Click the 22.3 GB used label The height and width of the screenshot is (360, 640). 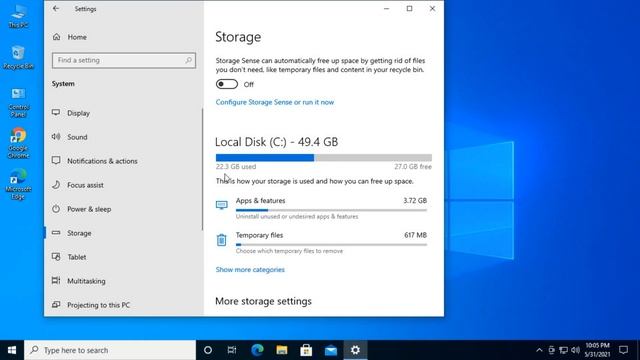pyautogui.click(x=236, y=167)
